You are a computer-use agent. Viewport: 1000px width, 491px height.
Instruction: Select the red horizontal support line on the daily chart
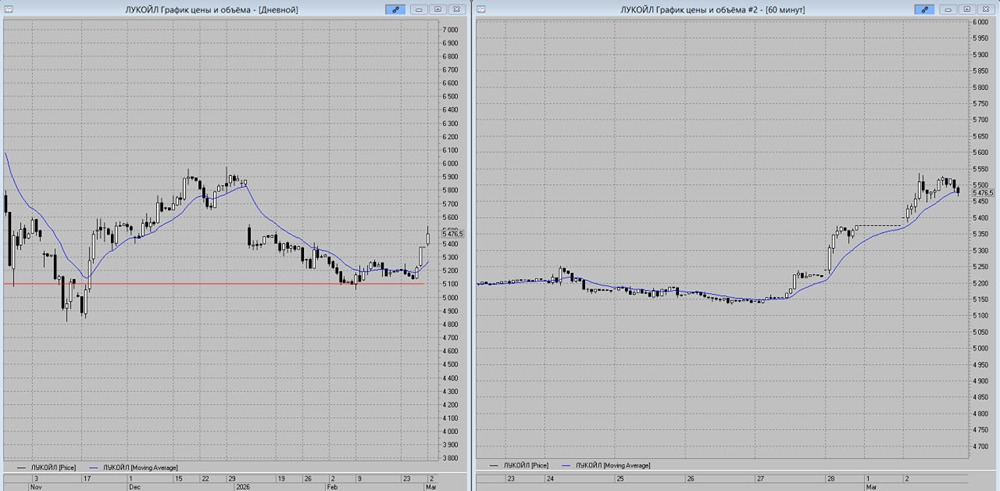coord(214,283)
